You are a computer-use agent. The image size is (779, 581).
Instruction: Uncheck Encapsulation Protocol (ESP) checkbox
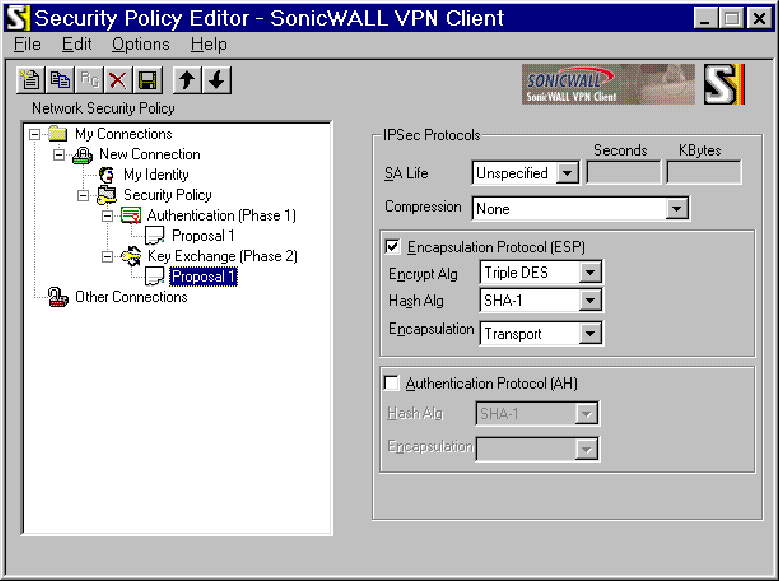point(392,247)
